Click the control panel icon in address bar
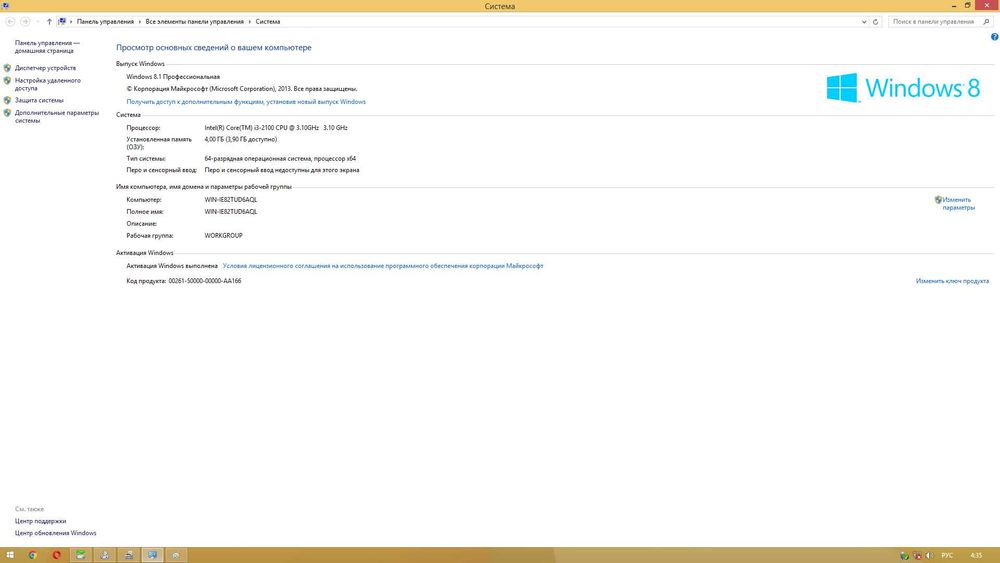1000x563 pixels. [x=62, y=22]
